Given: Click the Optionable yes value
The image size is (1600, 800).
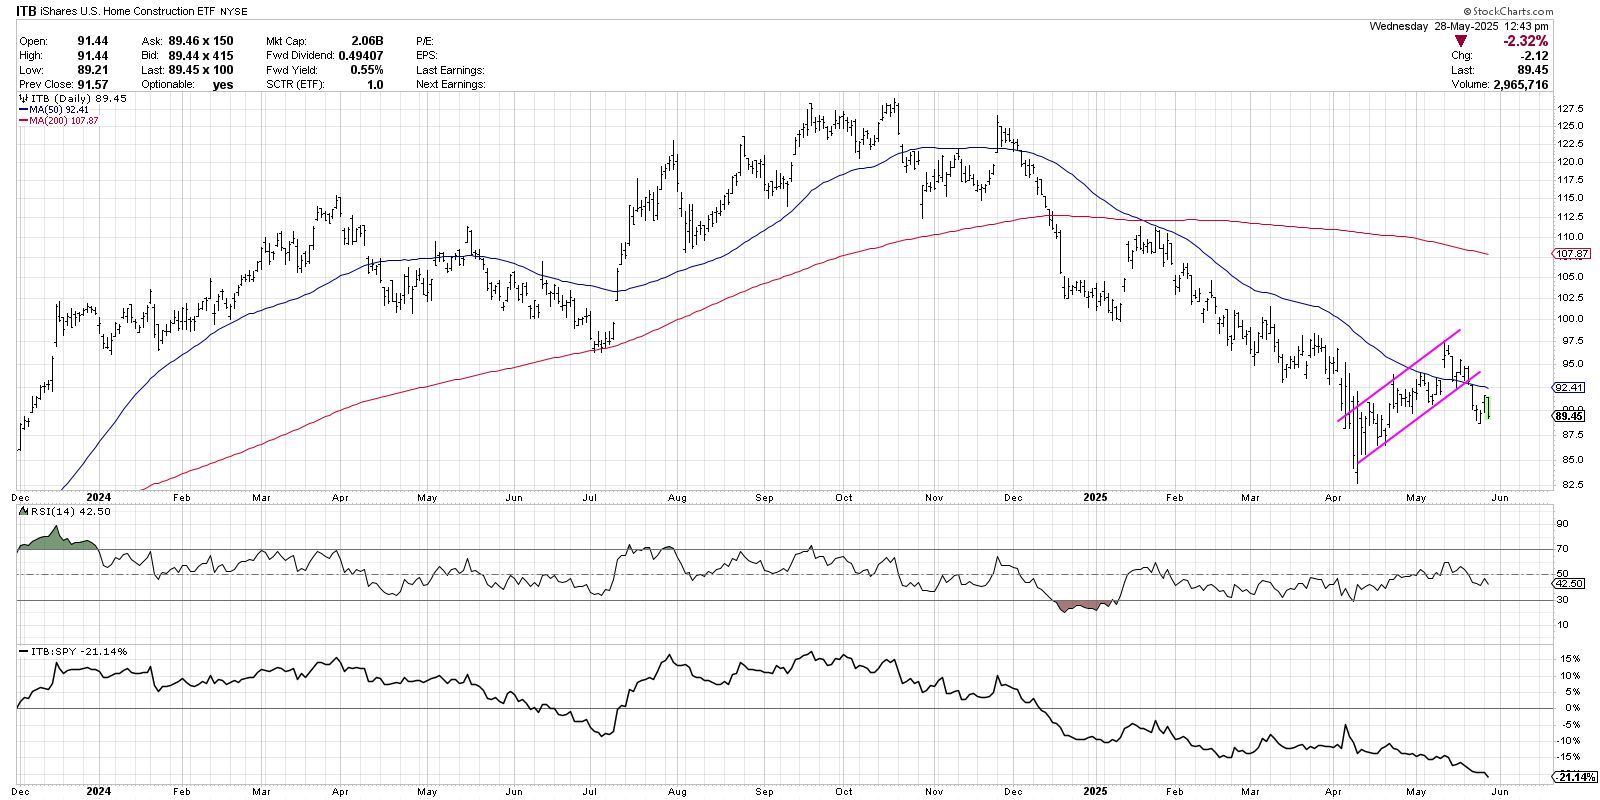Looking at the screenshot, I should 223,85.
